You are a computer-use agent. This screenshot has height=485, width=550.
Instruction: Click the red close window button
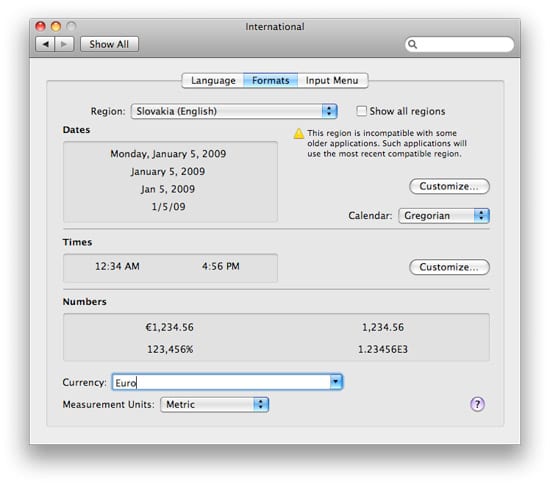(x=41, y=26)
